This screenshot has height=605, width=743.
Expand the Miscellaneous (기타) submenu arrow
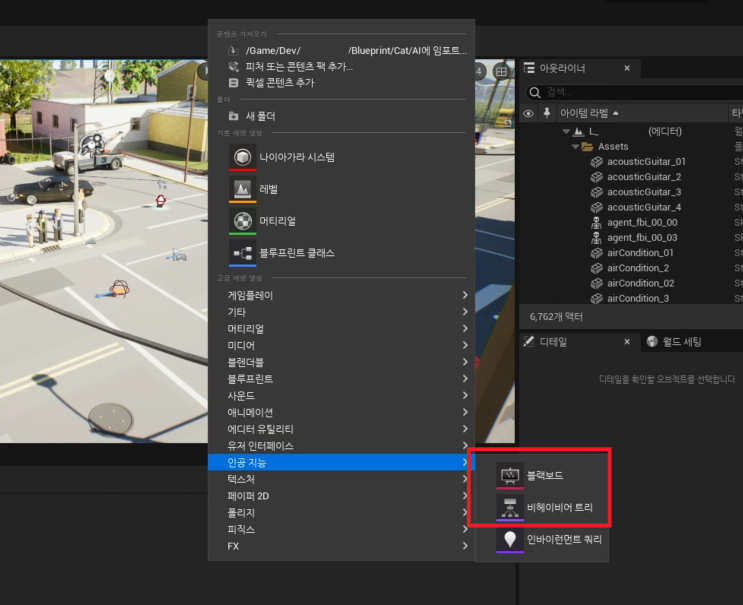pyautogui.click(x=465, y=312)
